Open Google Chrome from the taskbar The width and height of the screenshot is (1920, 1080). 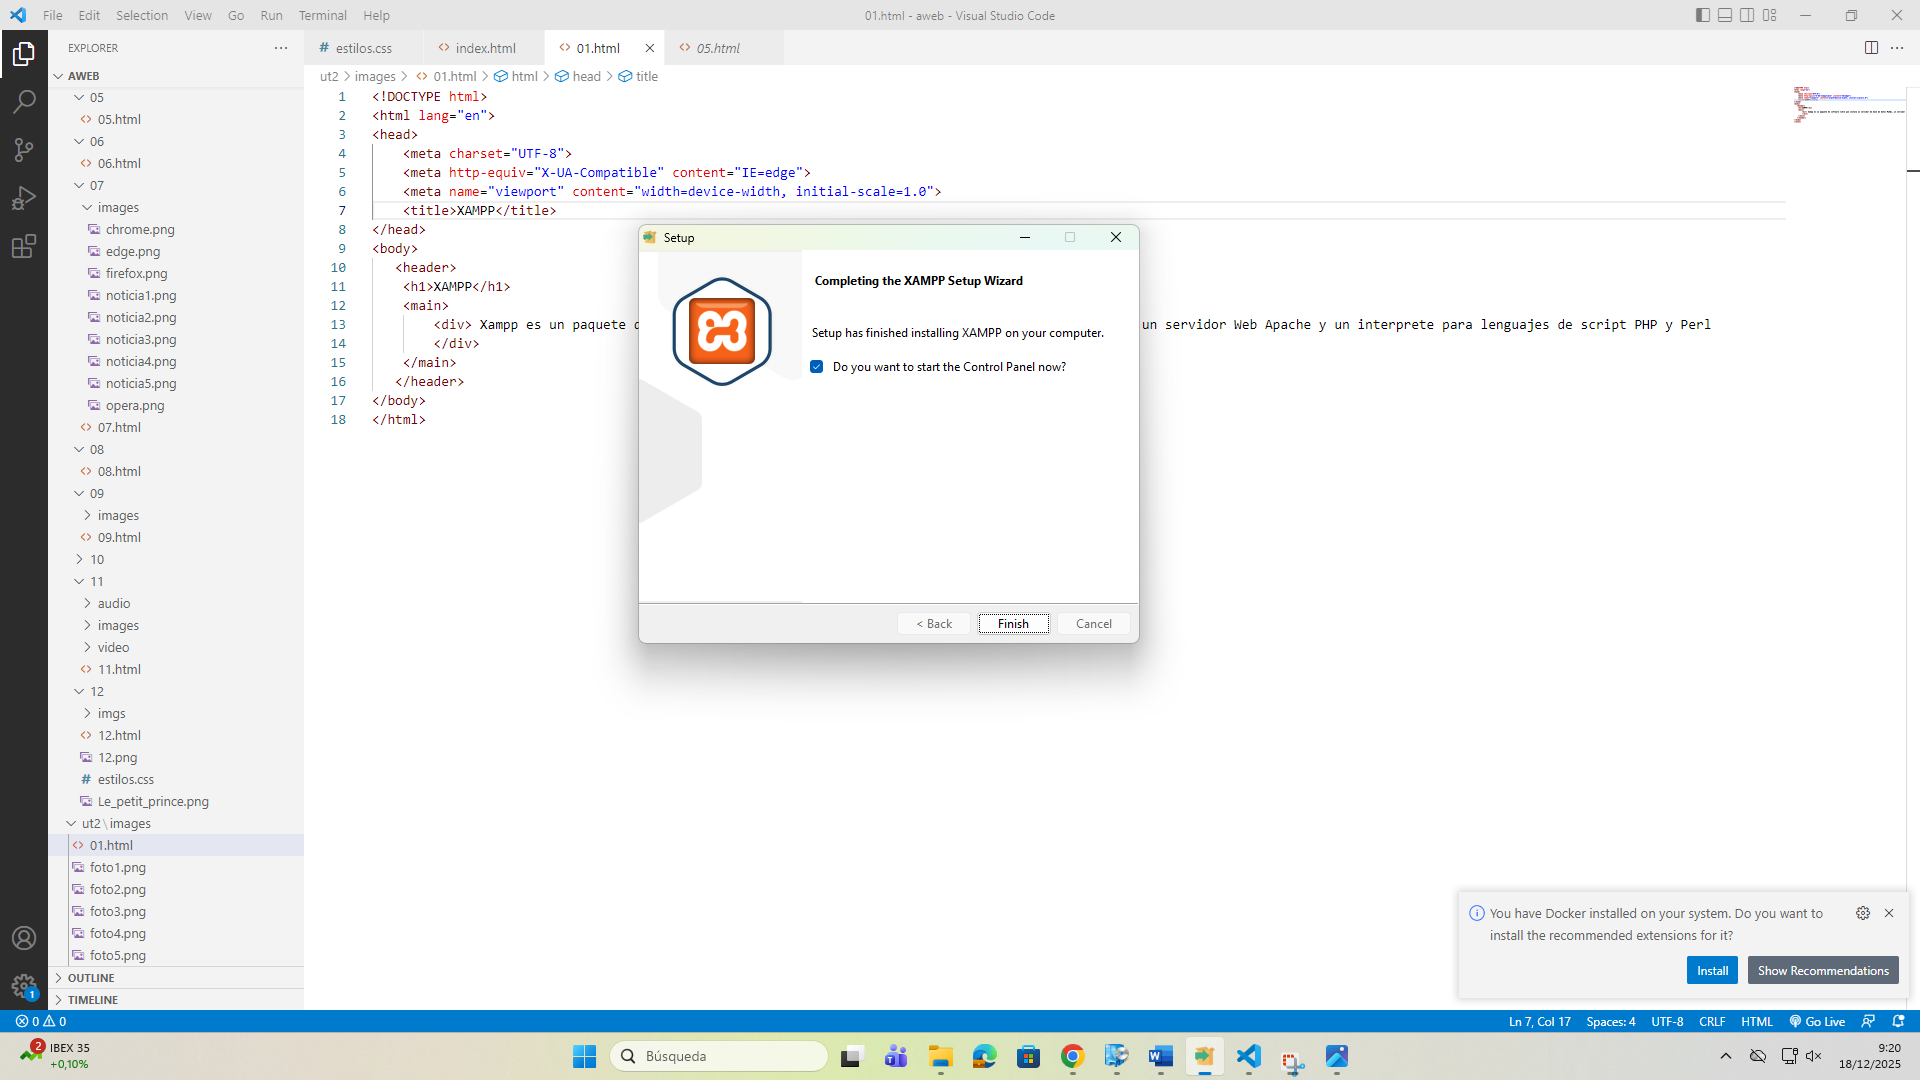click(x=1073, y=1056)
